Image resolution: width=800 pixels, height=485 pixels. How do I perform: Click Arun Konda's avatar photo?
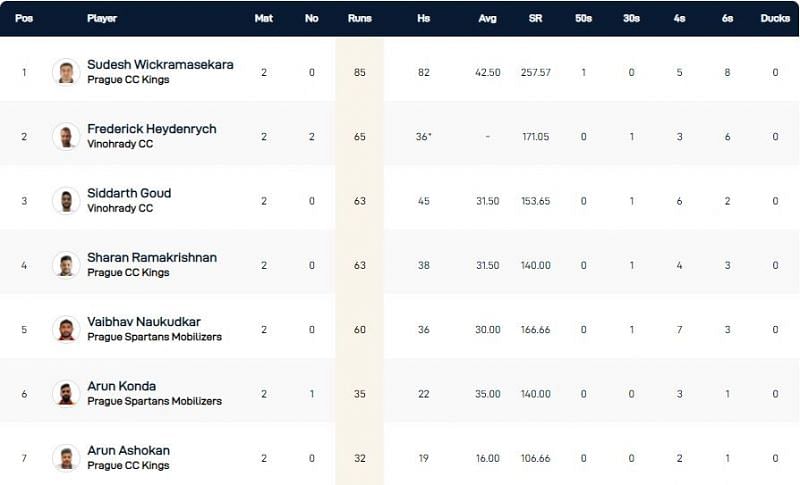66,393
